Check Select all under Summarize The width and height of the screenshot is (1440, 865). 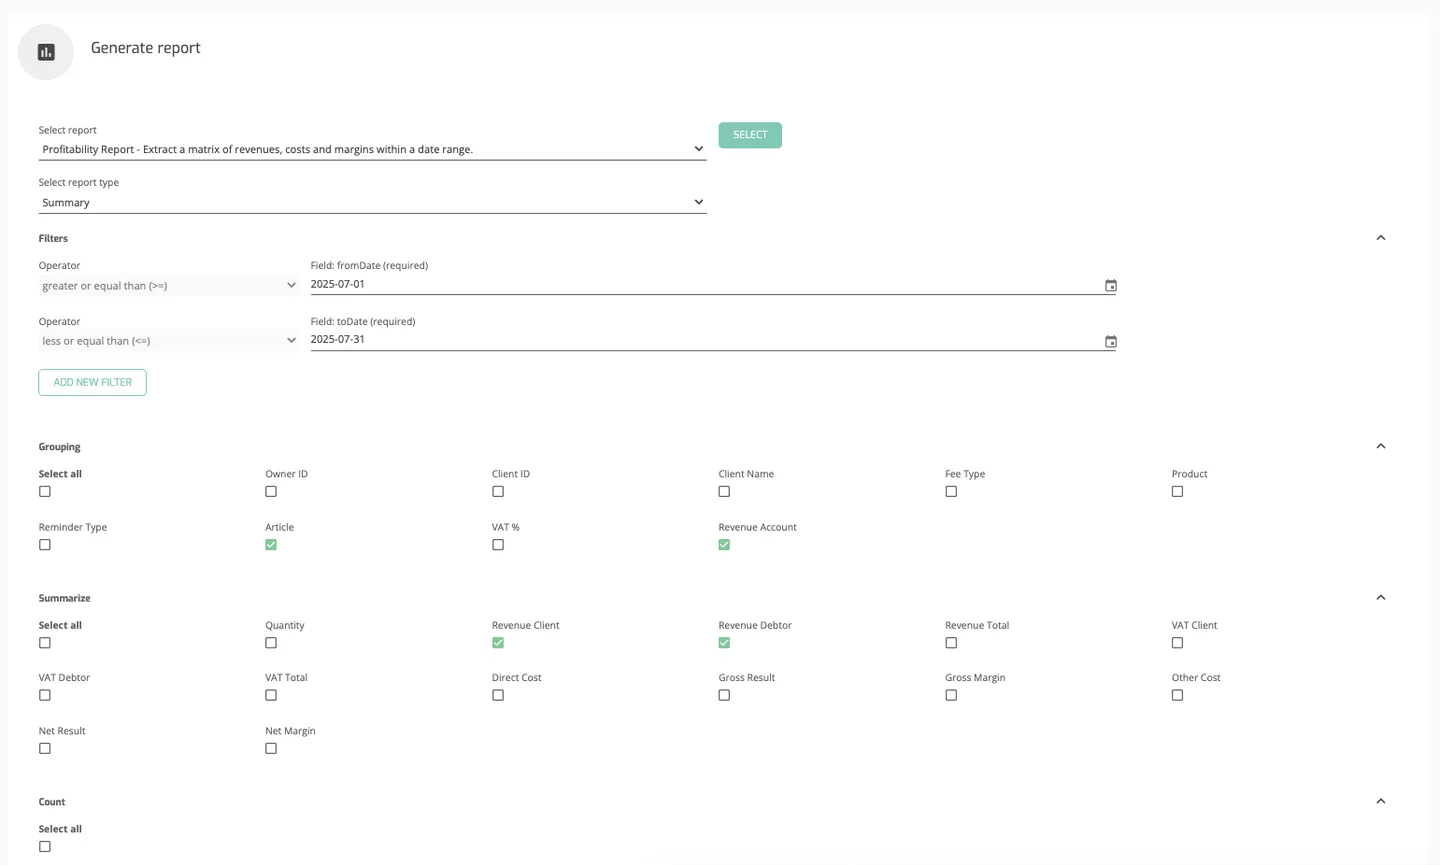pyautogui.click(x=45, y=643)
